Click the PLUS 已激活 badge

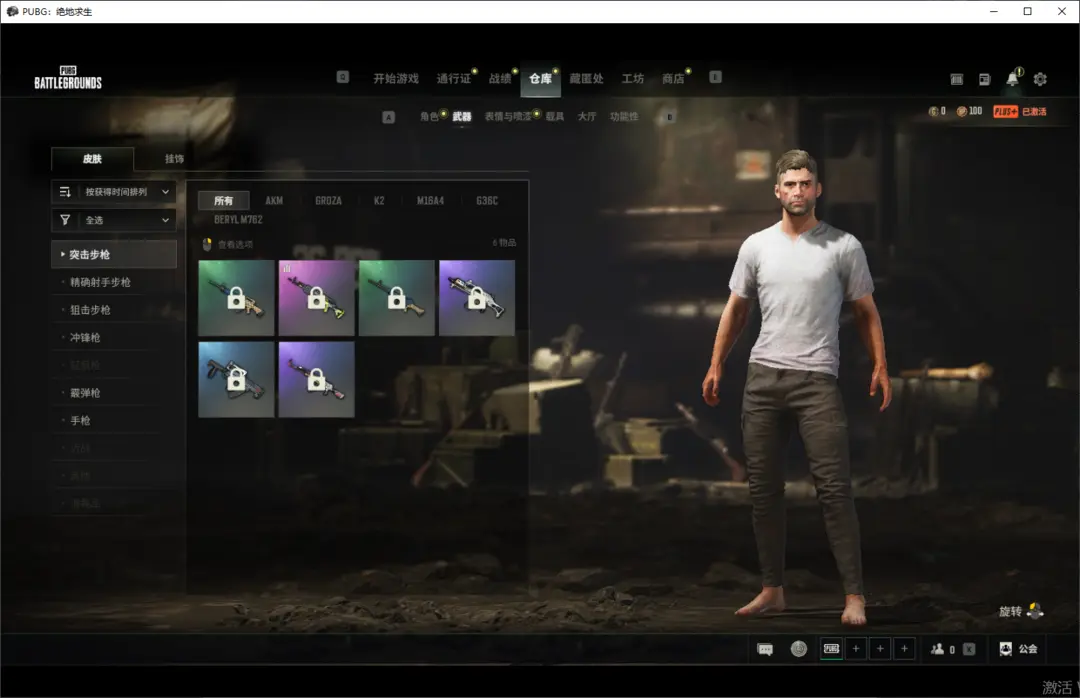[1020, 111]
